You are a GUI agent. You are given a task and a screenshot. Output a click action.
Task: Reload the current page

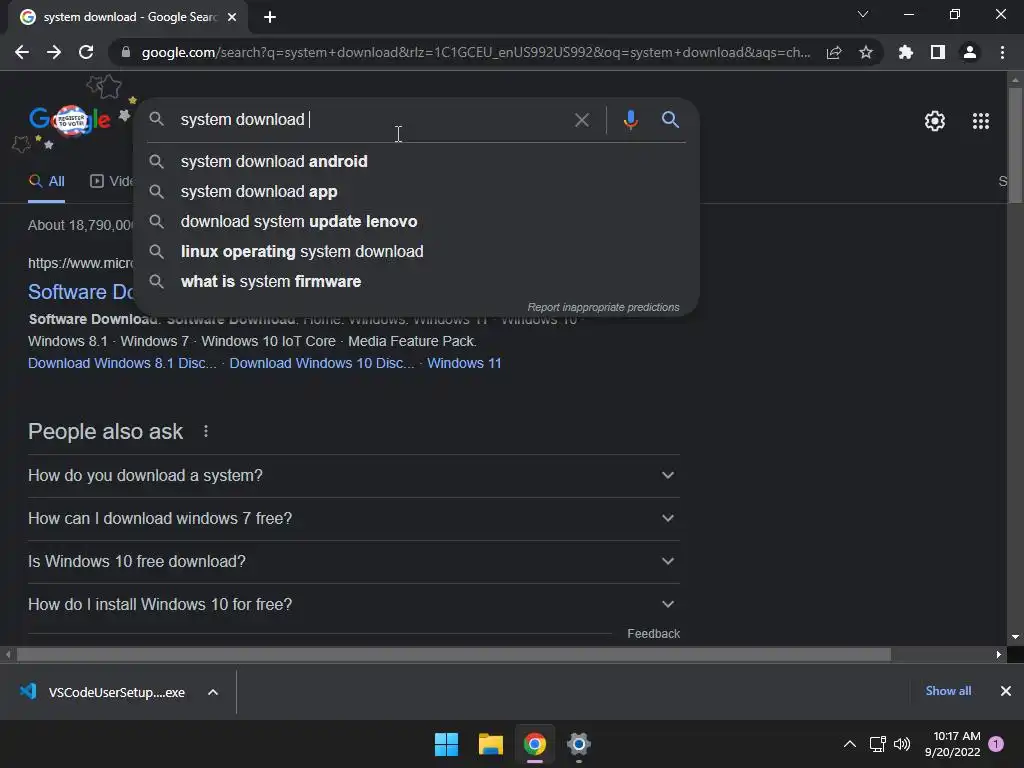(86, 52)
